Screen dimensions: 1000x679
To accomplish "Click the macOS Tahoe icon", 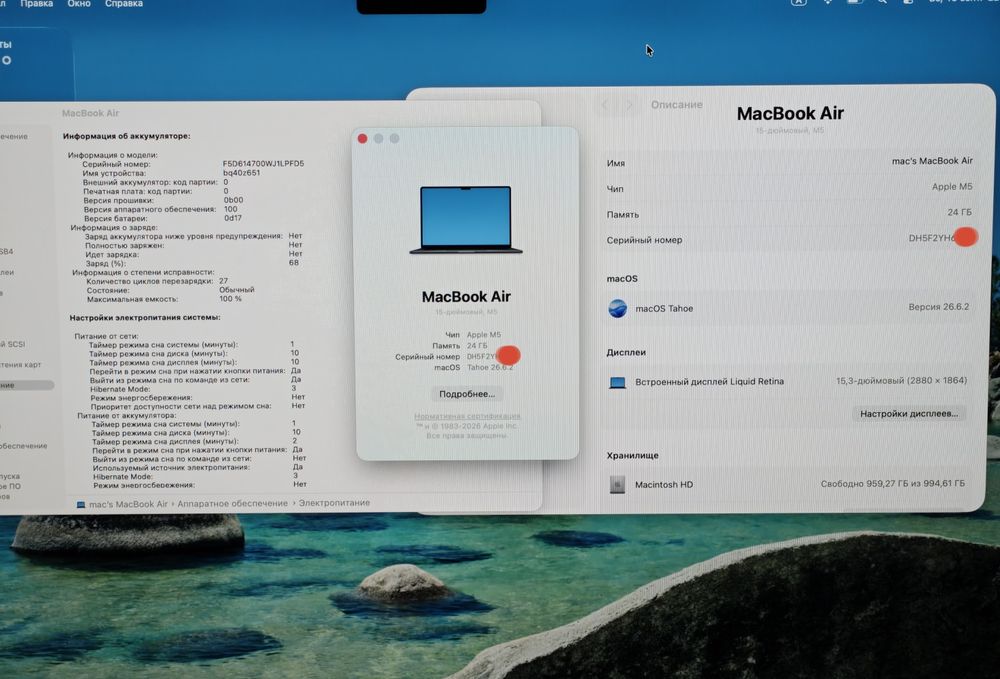I will coord(617,309).
